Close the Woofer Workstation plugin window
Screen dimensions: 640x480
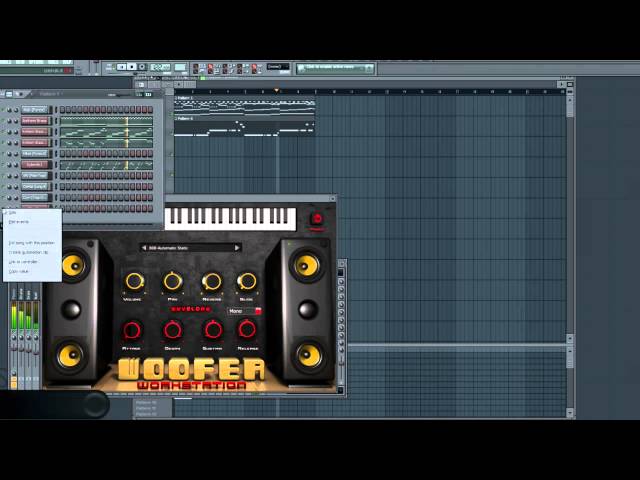click(x=333, y=198)
